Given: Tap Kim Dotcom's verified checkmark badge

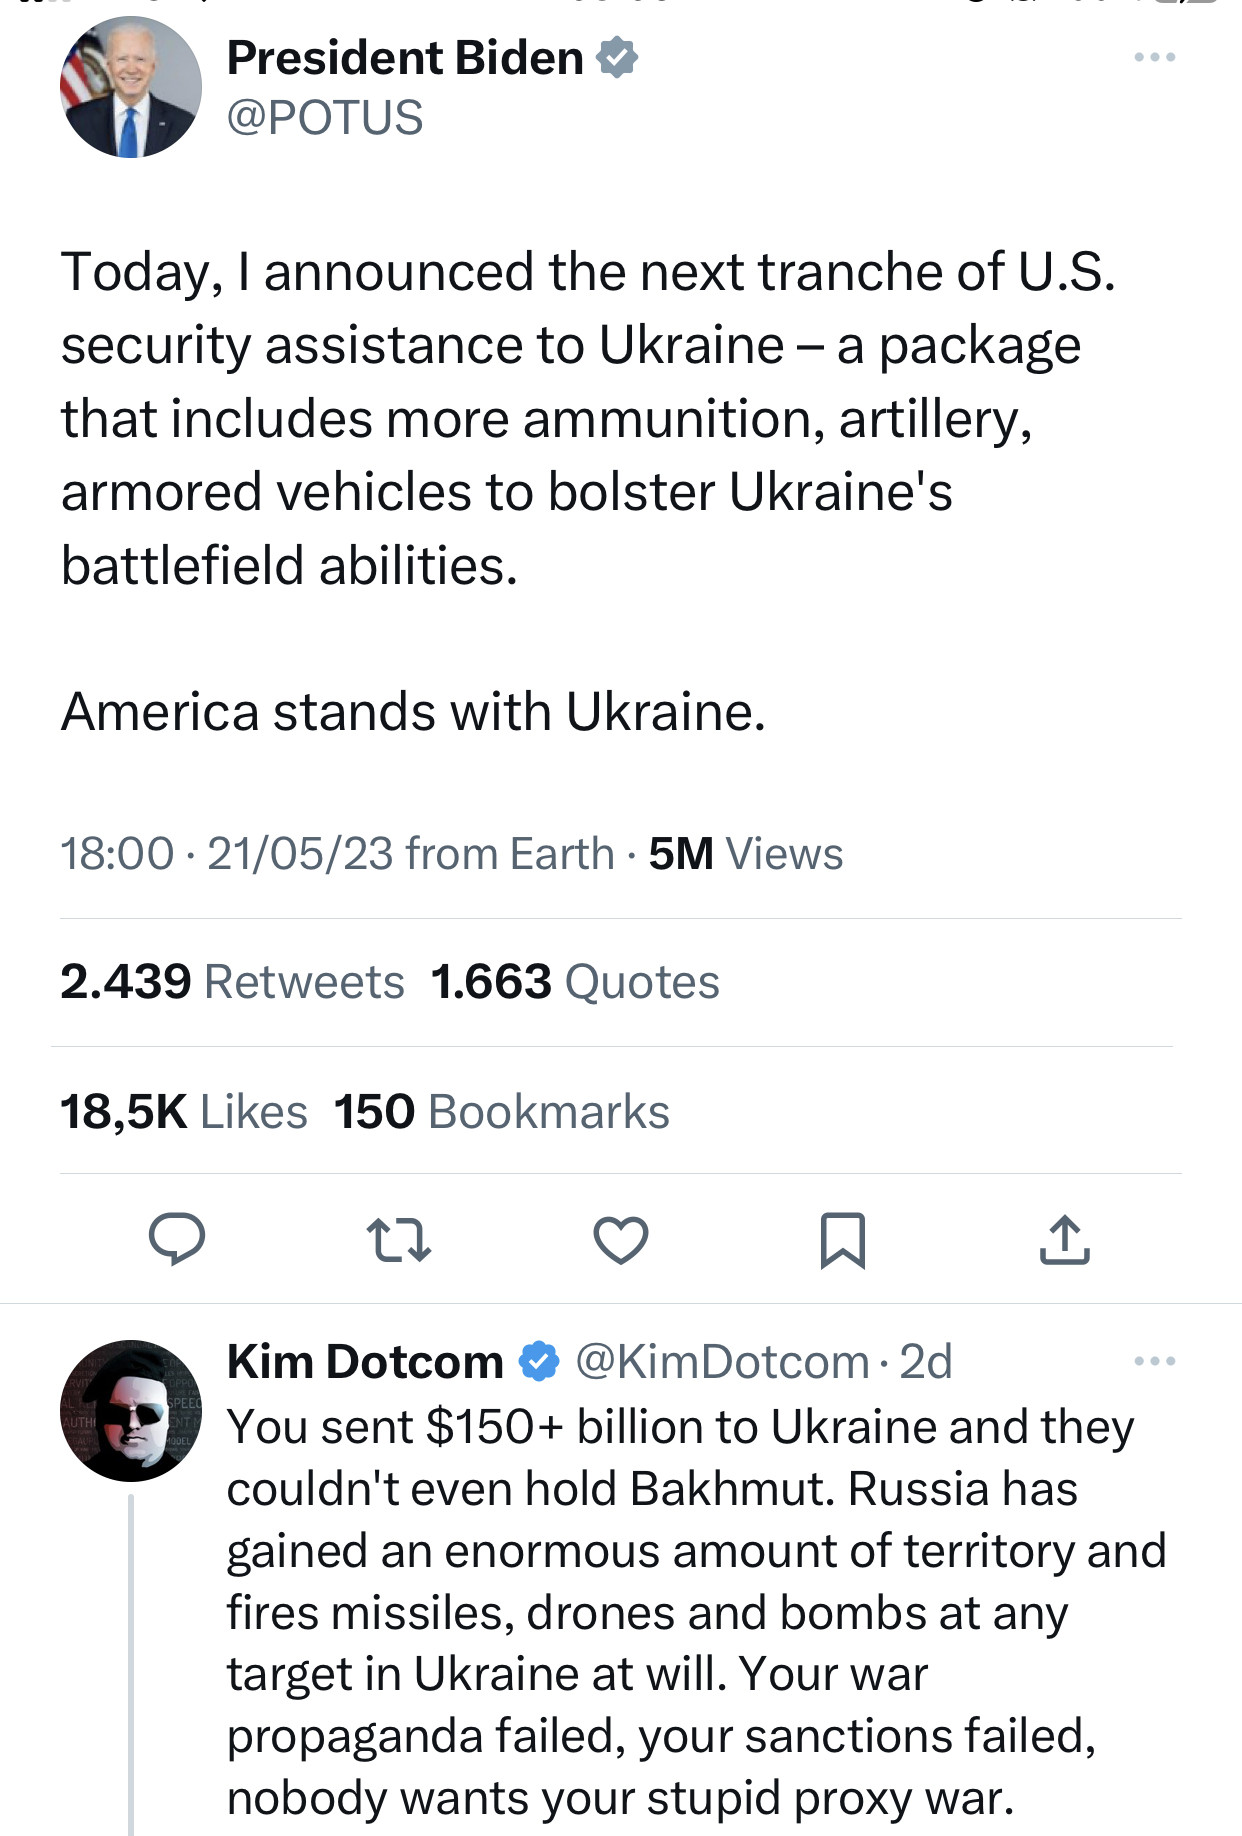Looking at the screenshot, I should point(539,1361).
